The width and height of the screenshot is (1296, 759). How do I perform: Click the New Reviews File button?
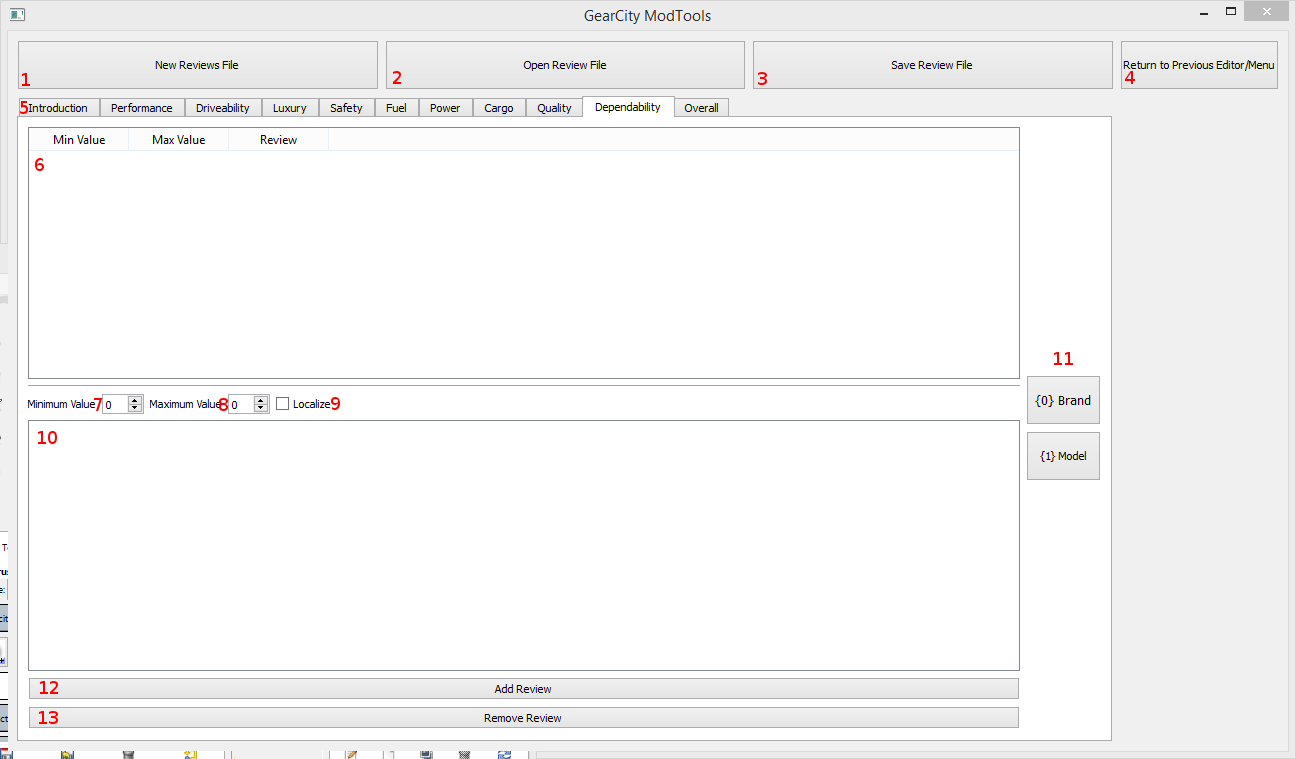pos(197,65)
